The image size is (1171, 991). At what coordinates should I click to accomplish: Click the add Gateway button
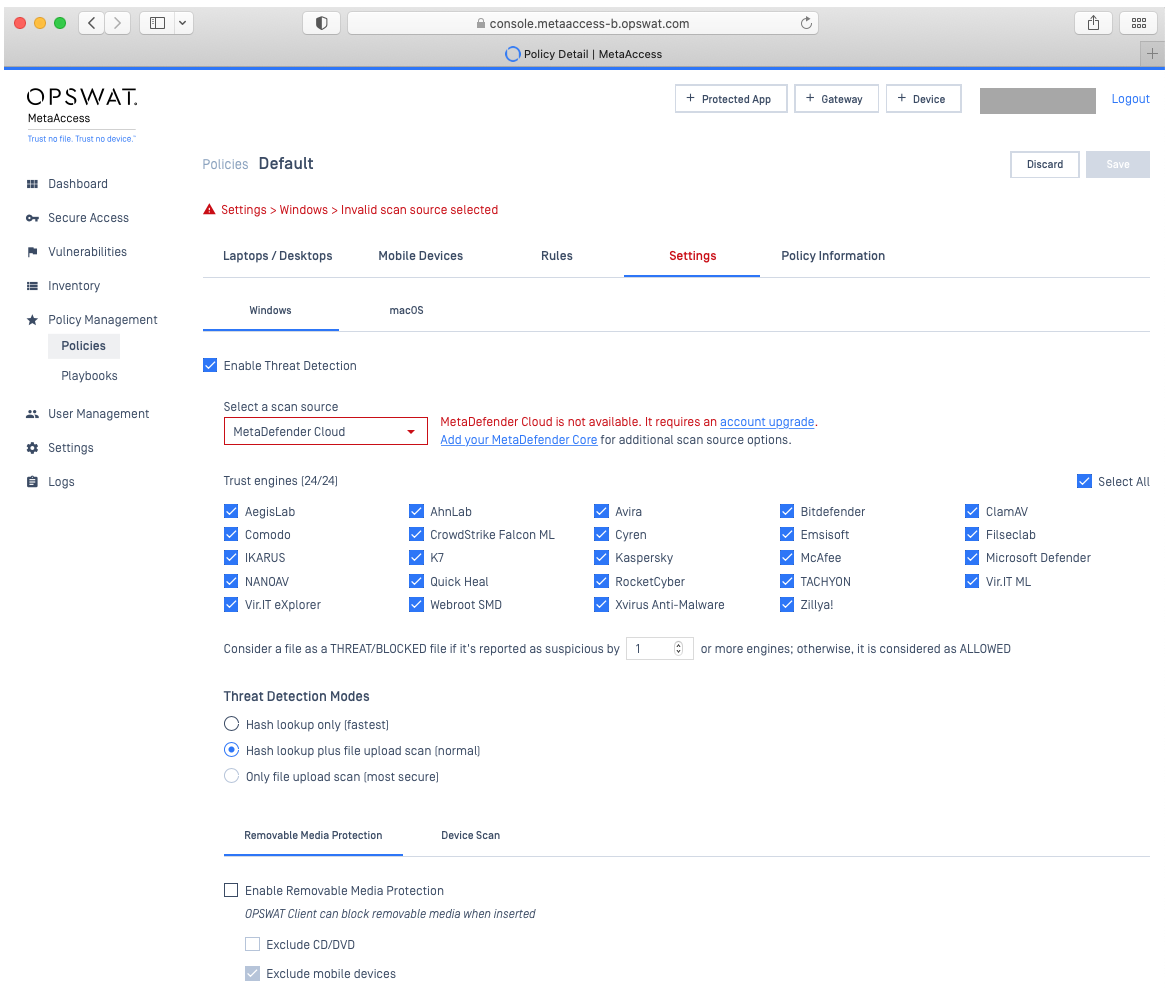pyautogui.click(x=836, y=99)
